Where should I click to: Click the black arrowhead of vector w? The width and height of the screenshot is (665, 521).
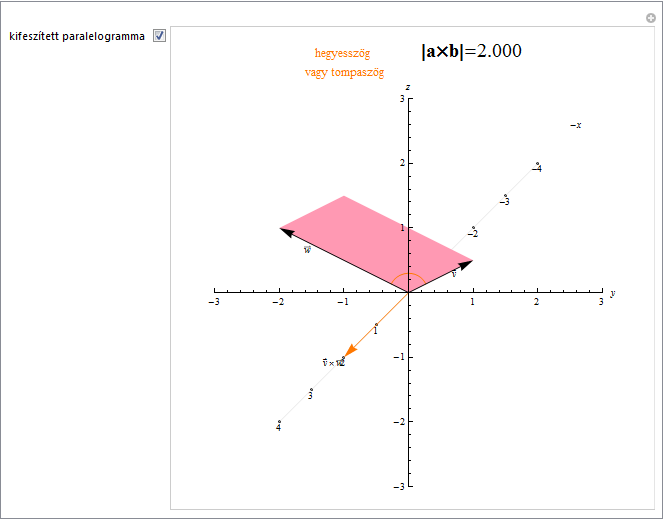286,232
